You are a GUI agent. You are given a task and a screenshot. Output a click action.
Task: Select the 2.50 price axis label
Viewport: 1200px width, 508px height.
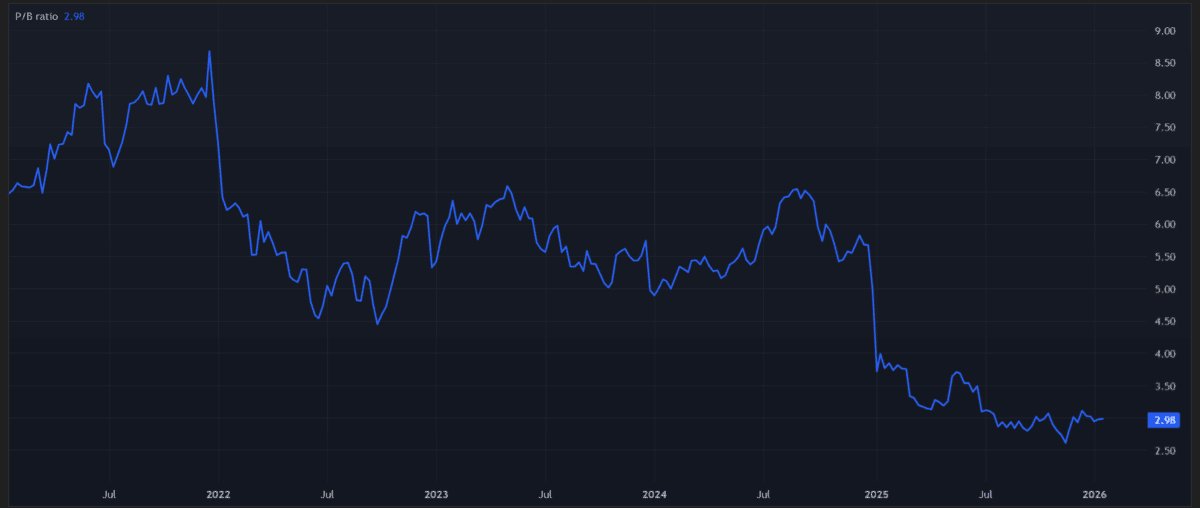[1164, 451]
